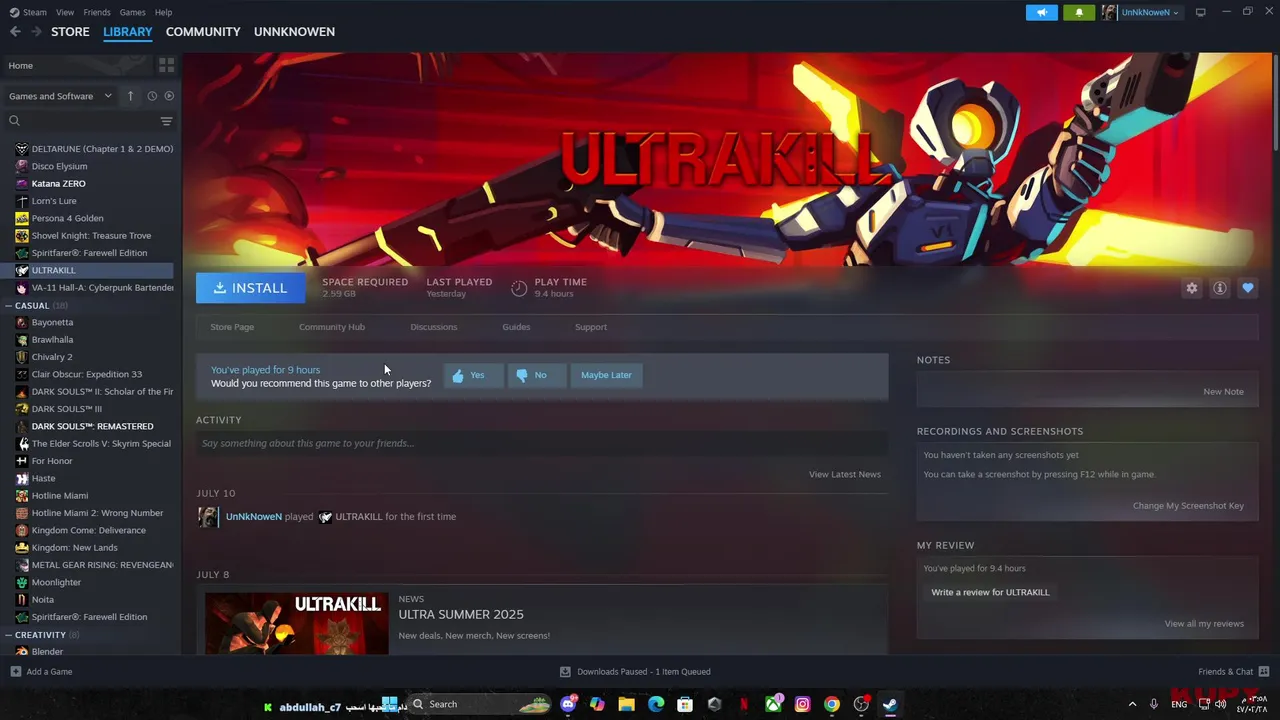Image resolution: width=1280 pixels, height=720 pixels.
Task: Select Katana ZERO in the library
Action: tap(58, 184)
